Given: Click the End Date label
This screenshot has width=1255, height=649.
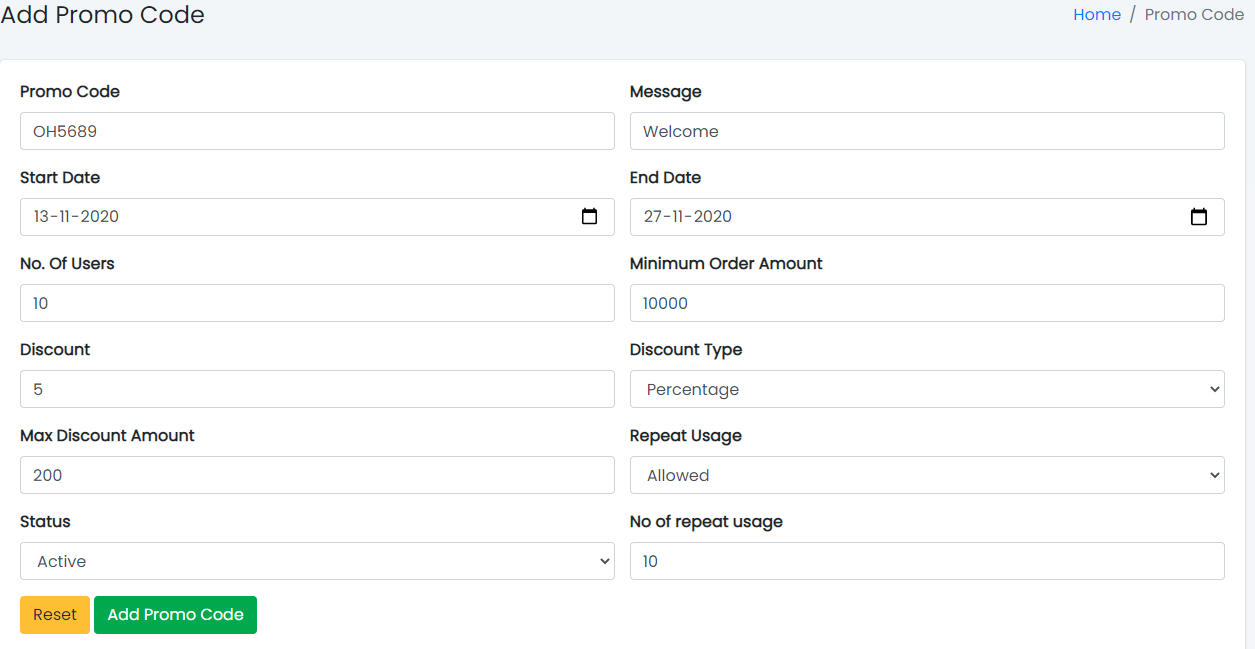Looking at the screenshot, I should 666,178.
